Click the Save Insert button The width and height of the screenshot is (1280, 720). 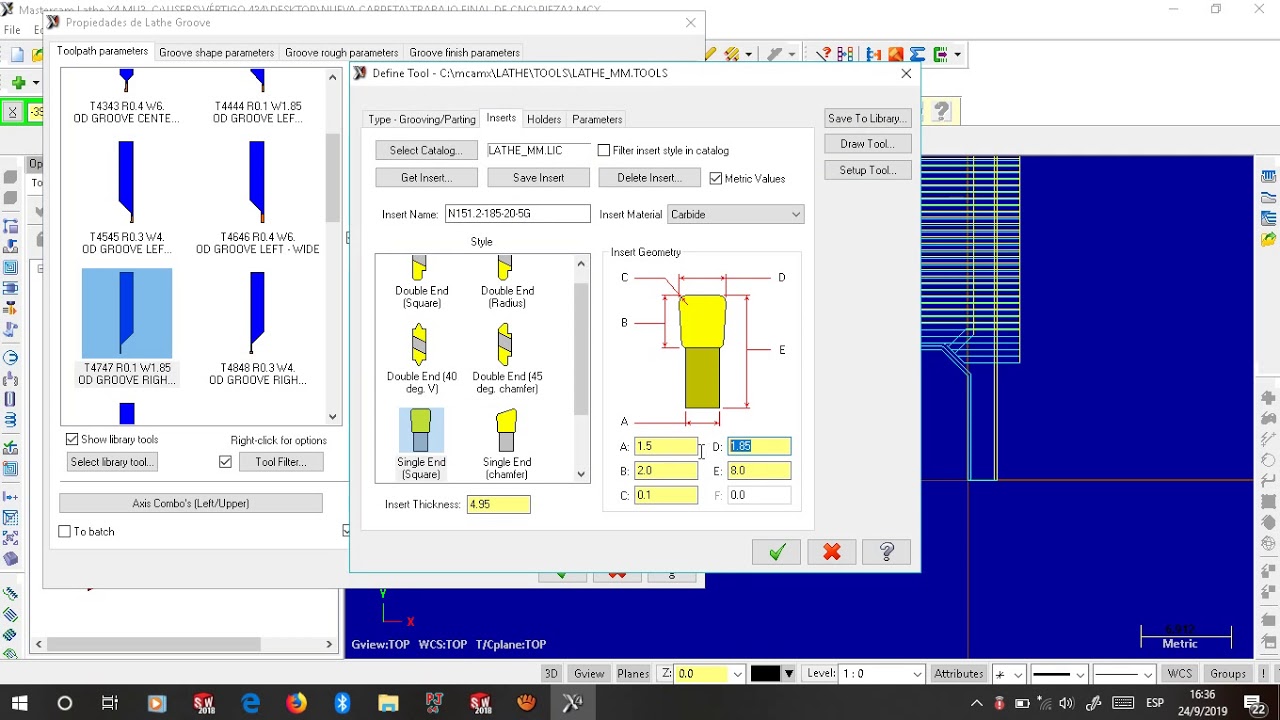pos(538,178)
